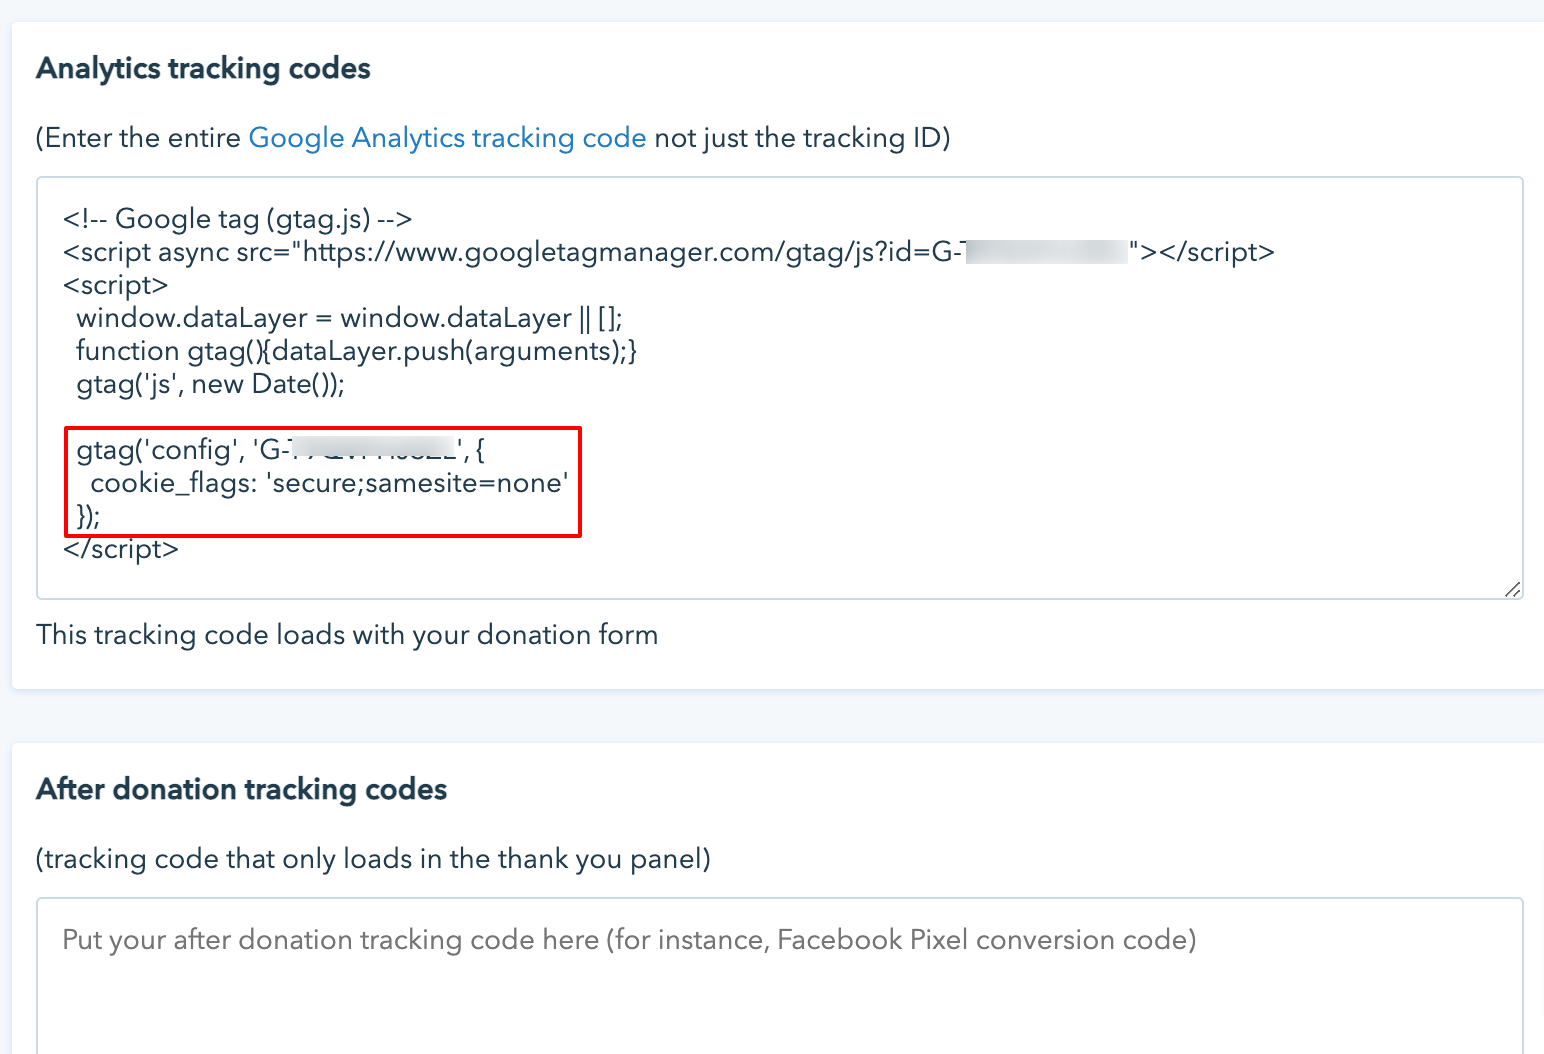Place cursor on the closing </script> line
The image size is (1544, 1054).
(121, 549)
